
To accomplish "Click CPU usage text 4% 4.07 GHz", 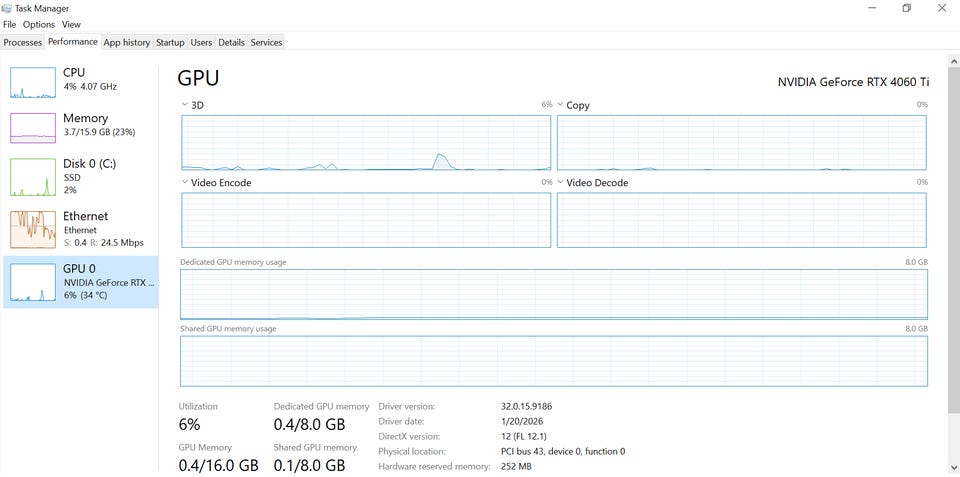I will click(90, 86).
